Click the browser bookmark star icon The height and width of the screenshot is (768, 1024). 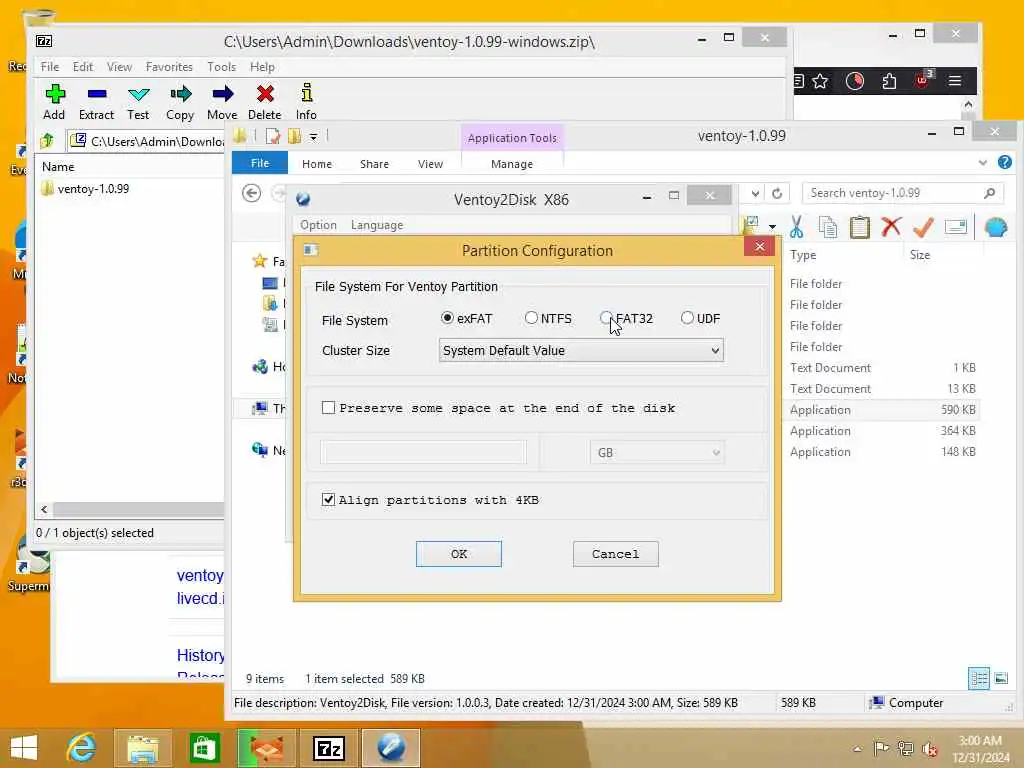[x=820, y=81]
